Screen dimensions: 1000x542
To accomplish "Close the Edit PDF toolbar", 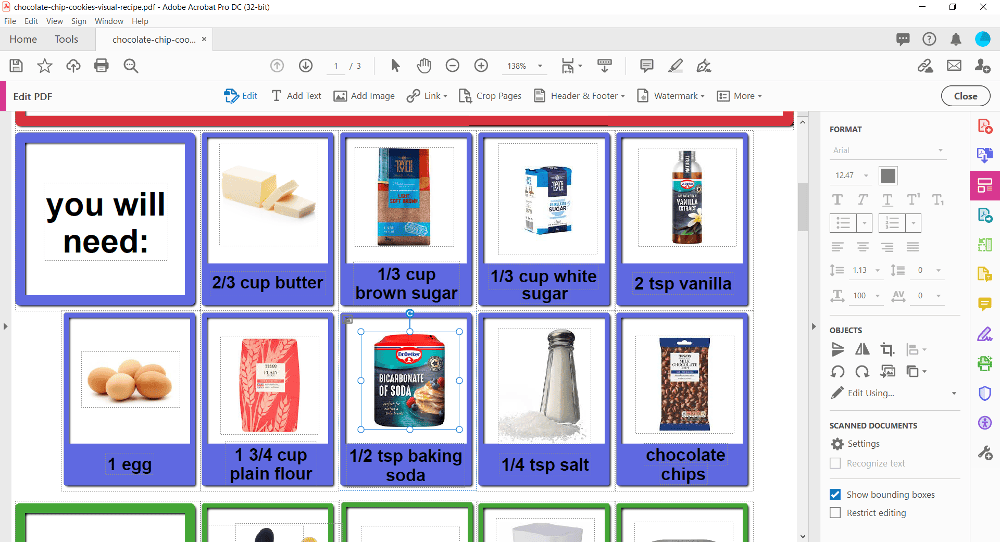I will (966, 96).
